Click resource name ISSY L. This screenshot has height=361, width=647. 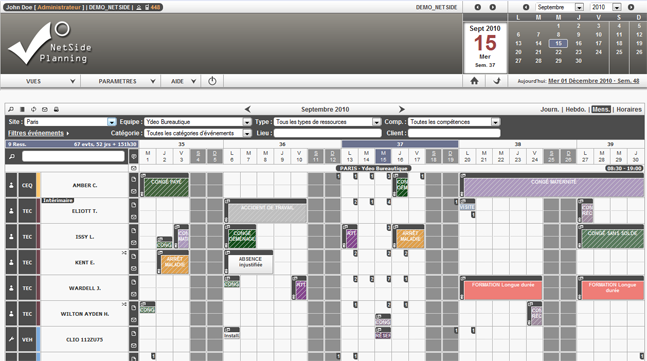tap(85, 237)
